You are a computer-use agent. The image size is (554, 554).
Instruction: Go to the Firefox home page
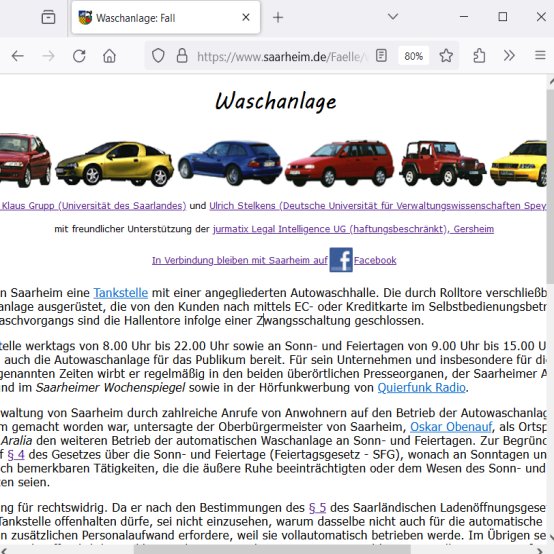pyautogui.click(x=109, y=56)
